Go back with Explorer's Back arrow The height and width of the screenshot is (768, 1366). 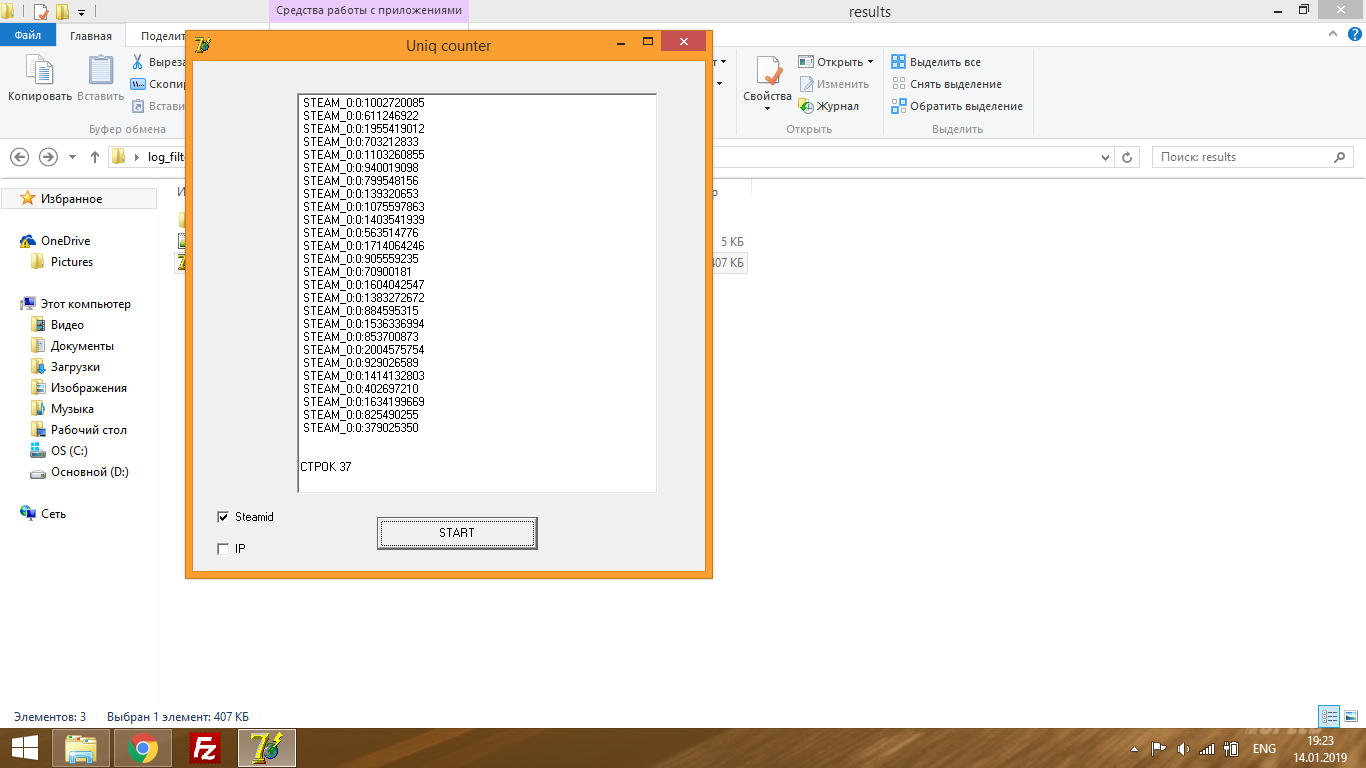coord(19,157)
